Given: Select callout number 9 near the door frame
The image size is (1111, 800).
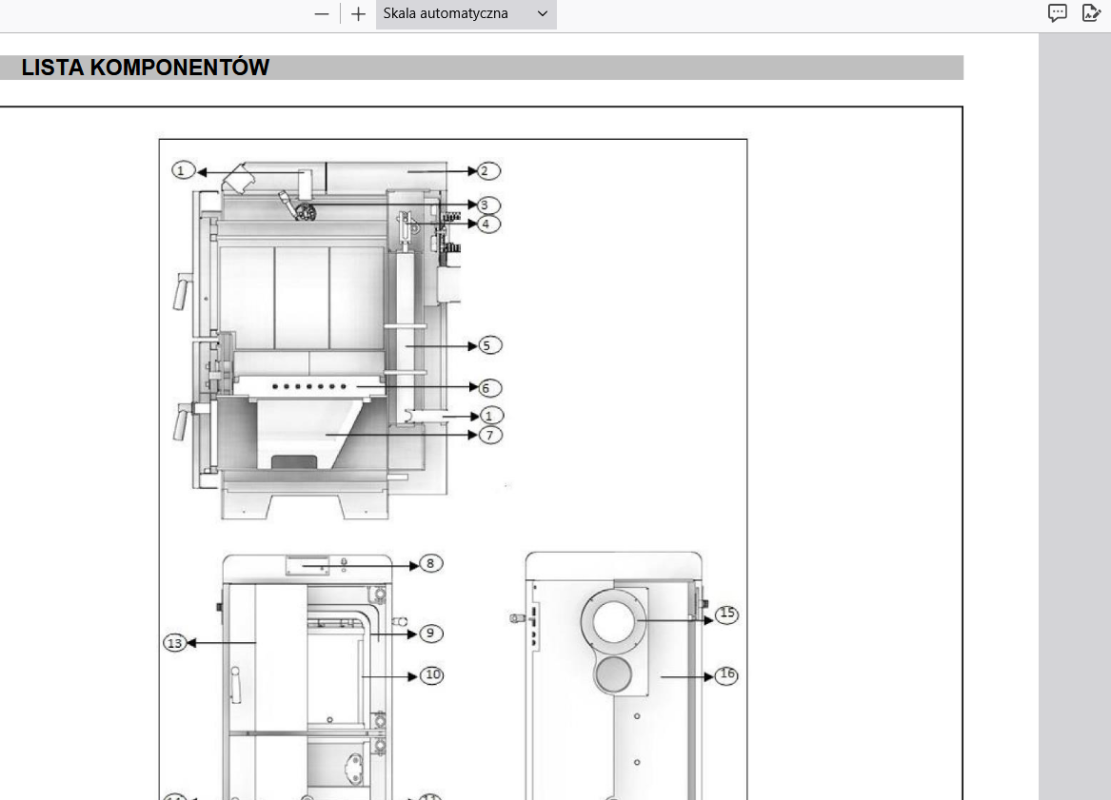Looking at the screenshot, I should (x=430, y=632).
